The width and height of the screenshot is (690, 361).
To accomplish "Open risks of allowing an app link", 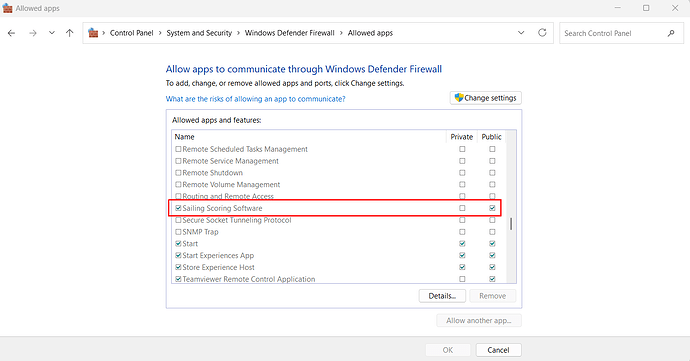I will 255,99.
